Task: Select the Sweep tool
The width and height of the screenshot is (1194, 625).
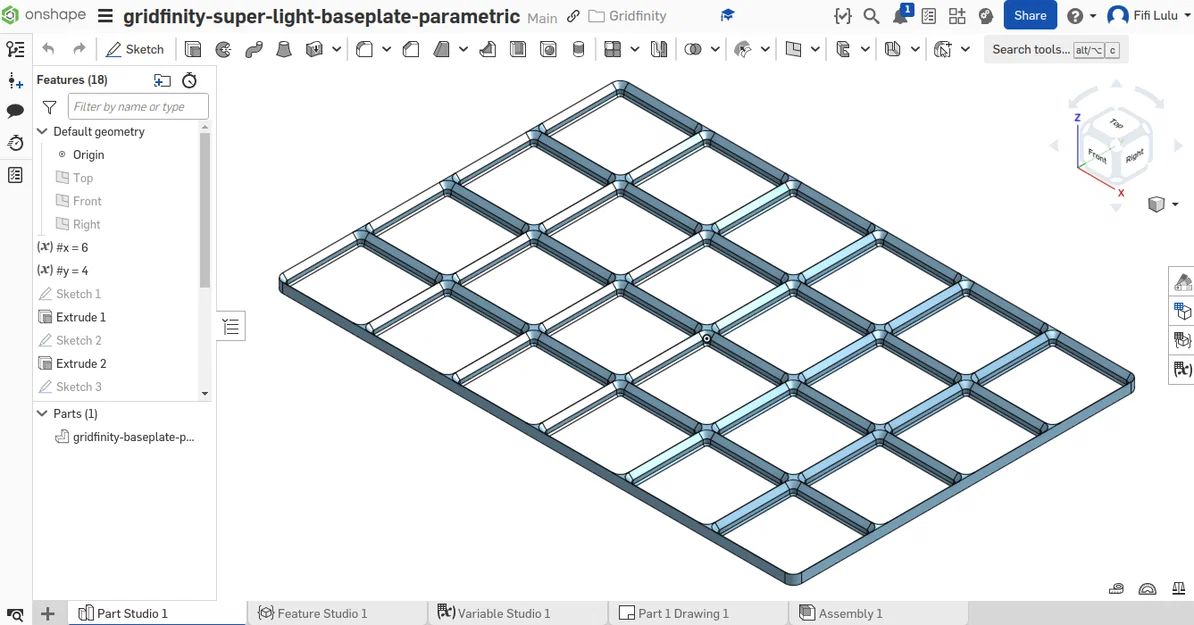Action: (253, 48)
